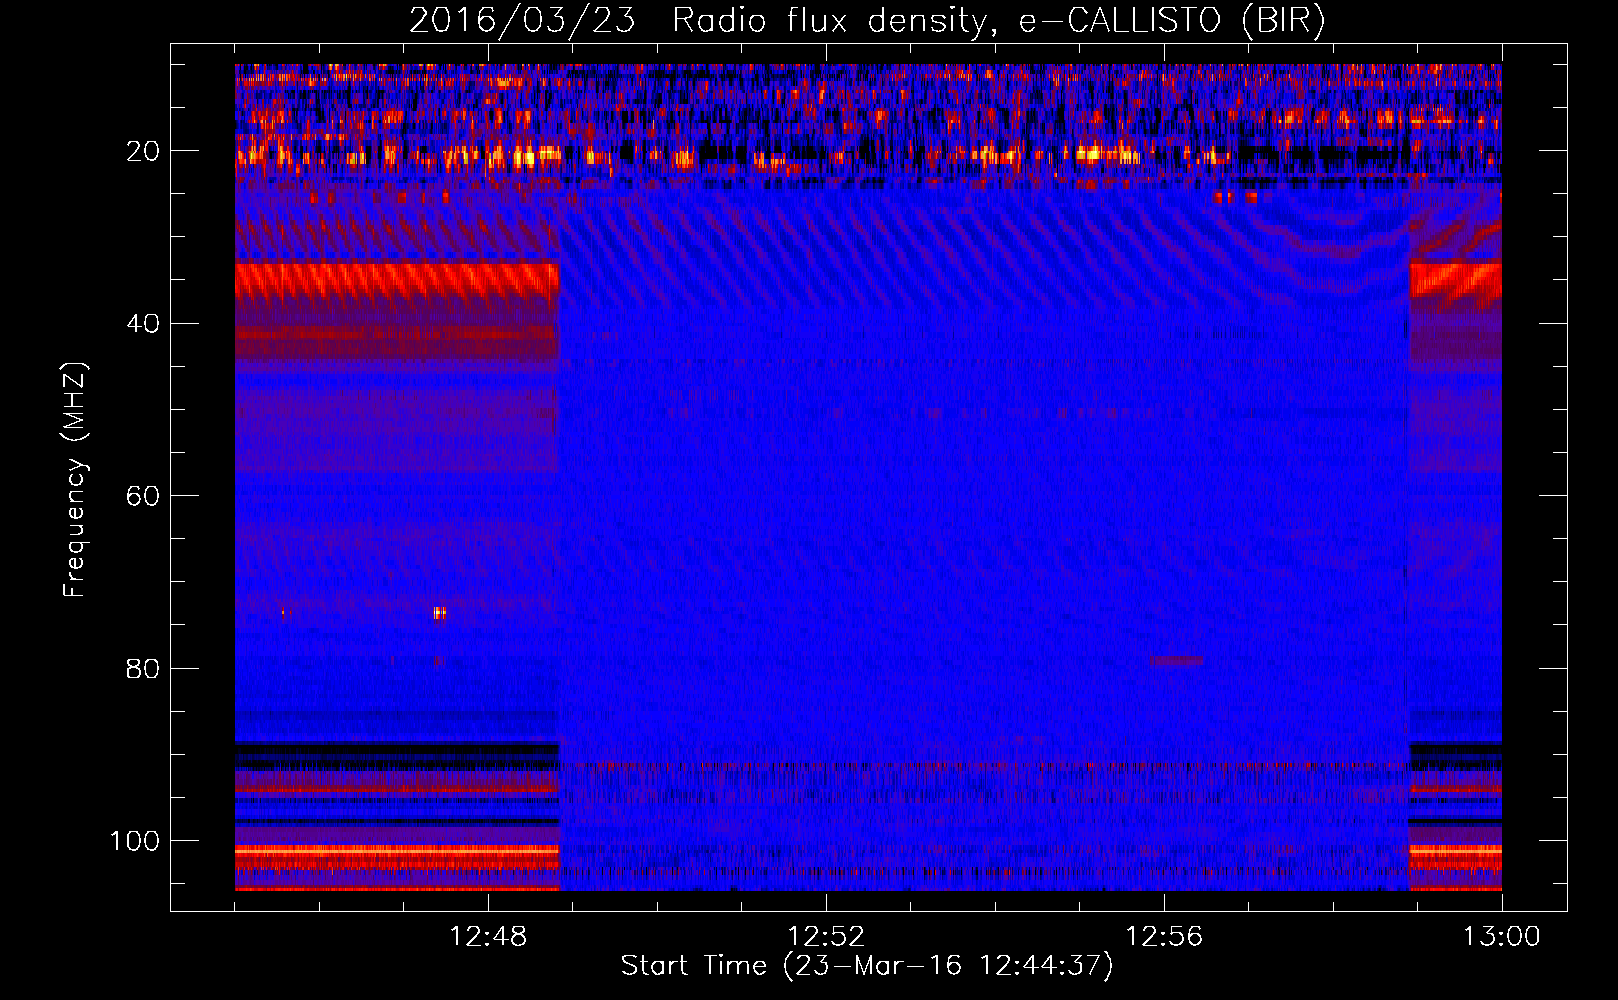Click the 12:52 time tick label
The width and height of the screenshot is (1618, 1000).
[x=826, y=937]
